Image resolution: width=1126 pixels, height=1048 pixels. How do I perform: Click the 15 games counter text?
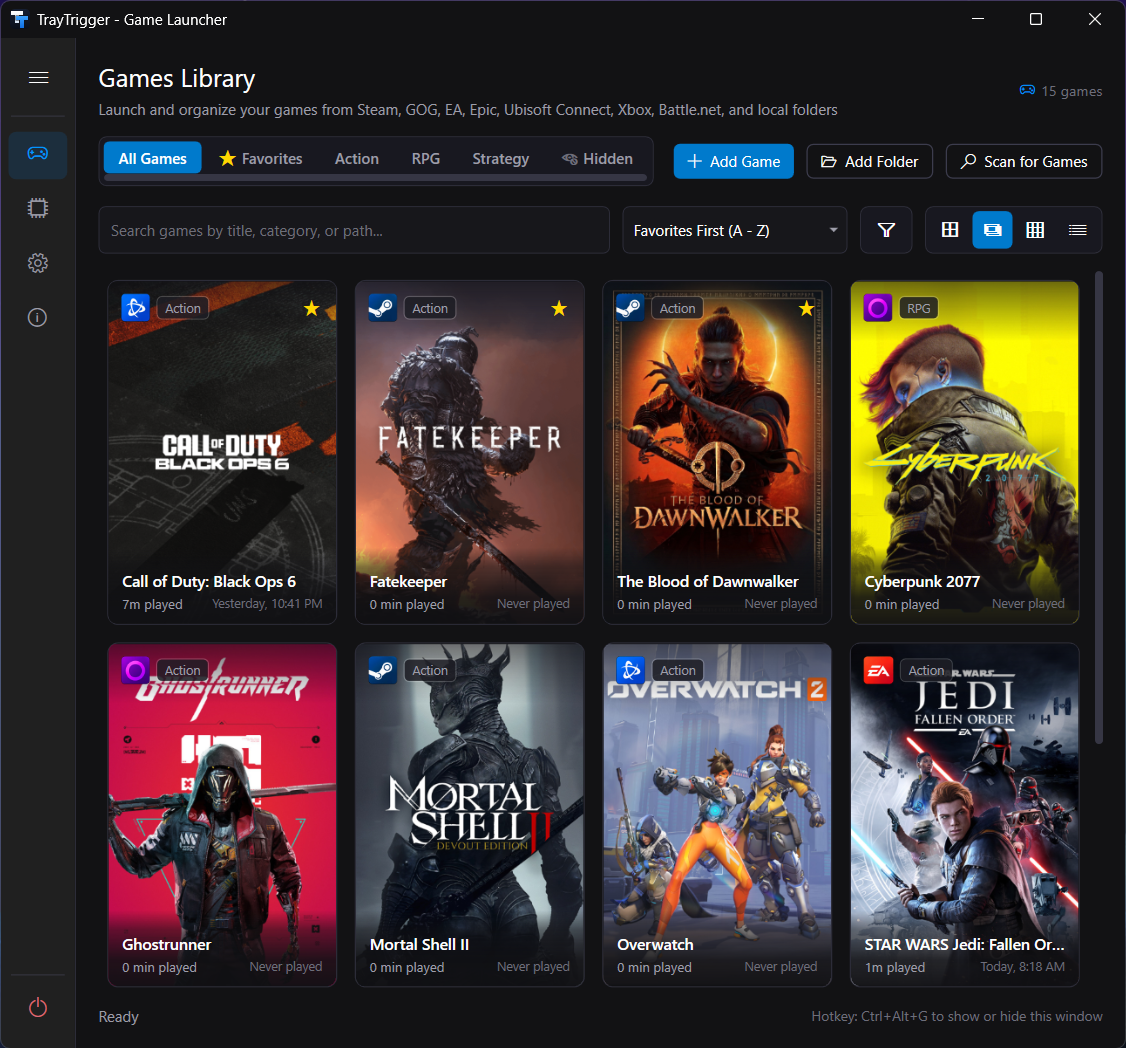point(1071,91)
